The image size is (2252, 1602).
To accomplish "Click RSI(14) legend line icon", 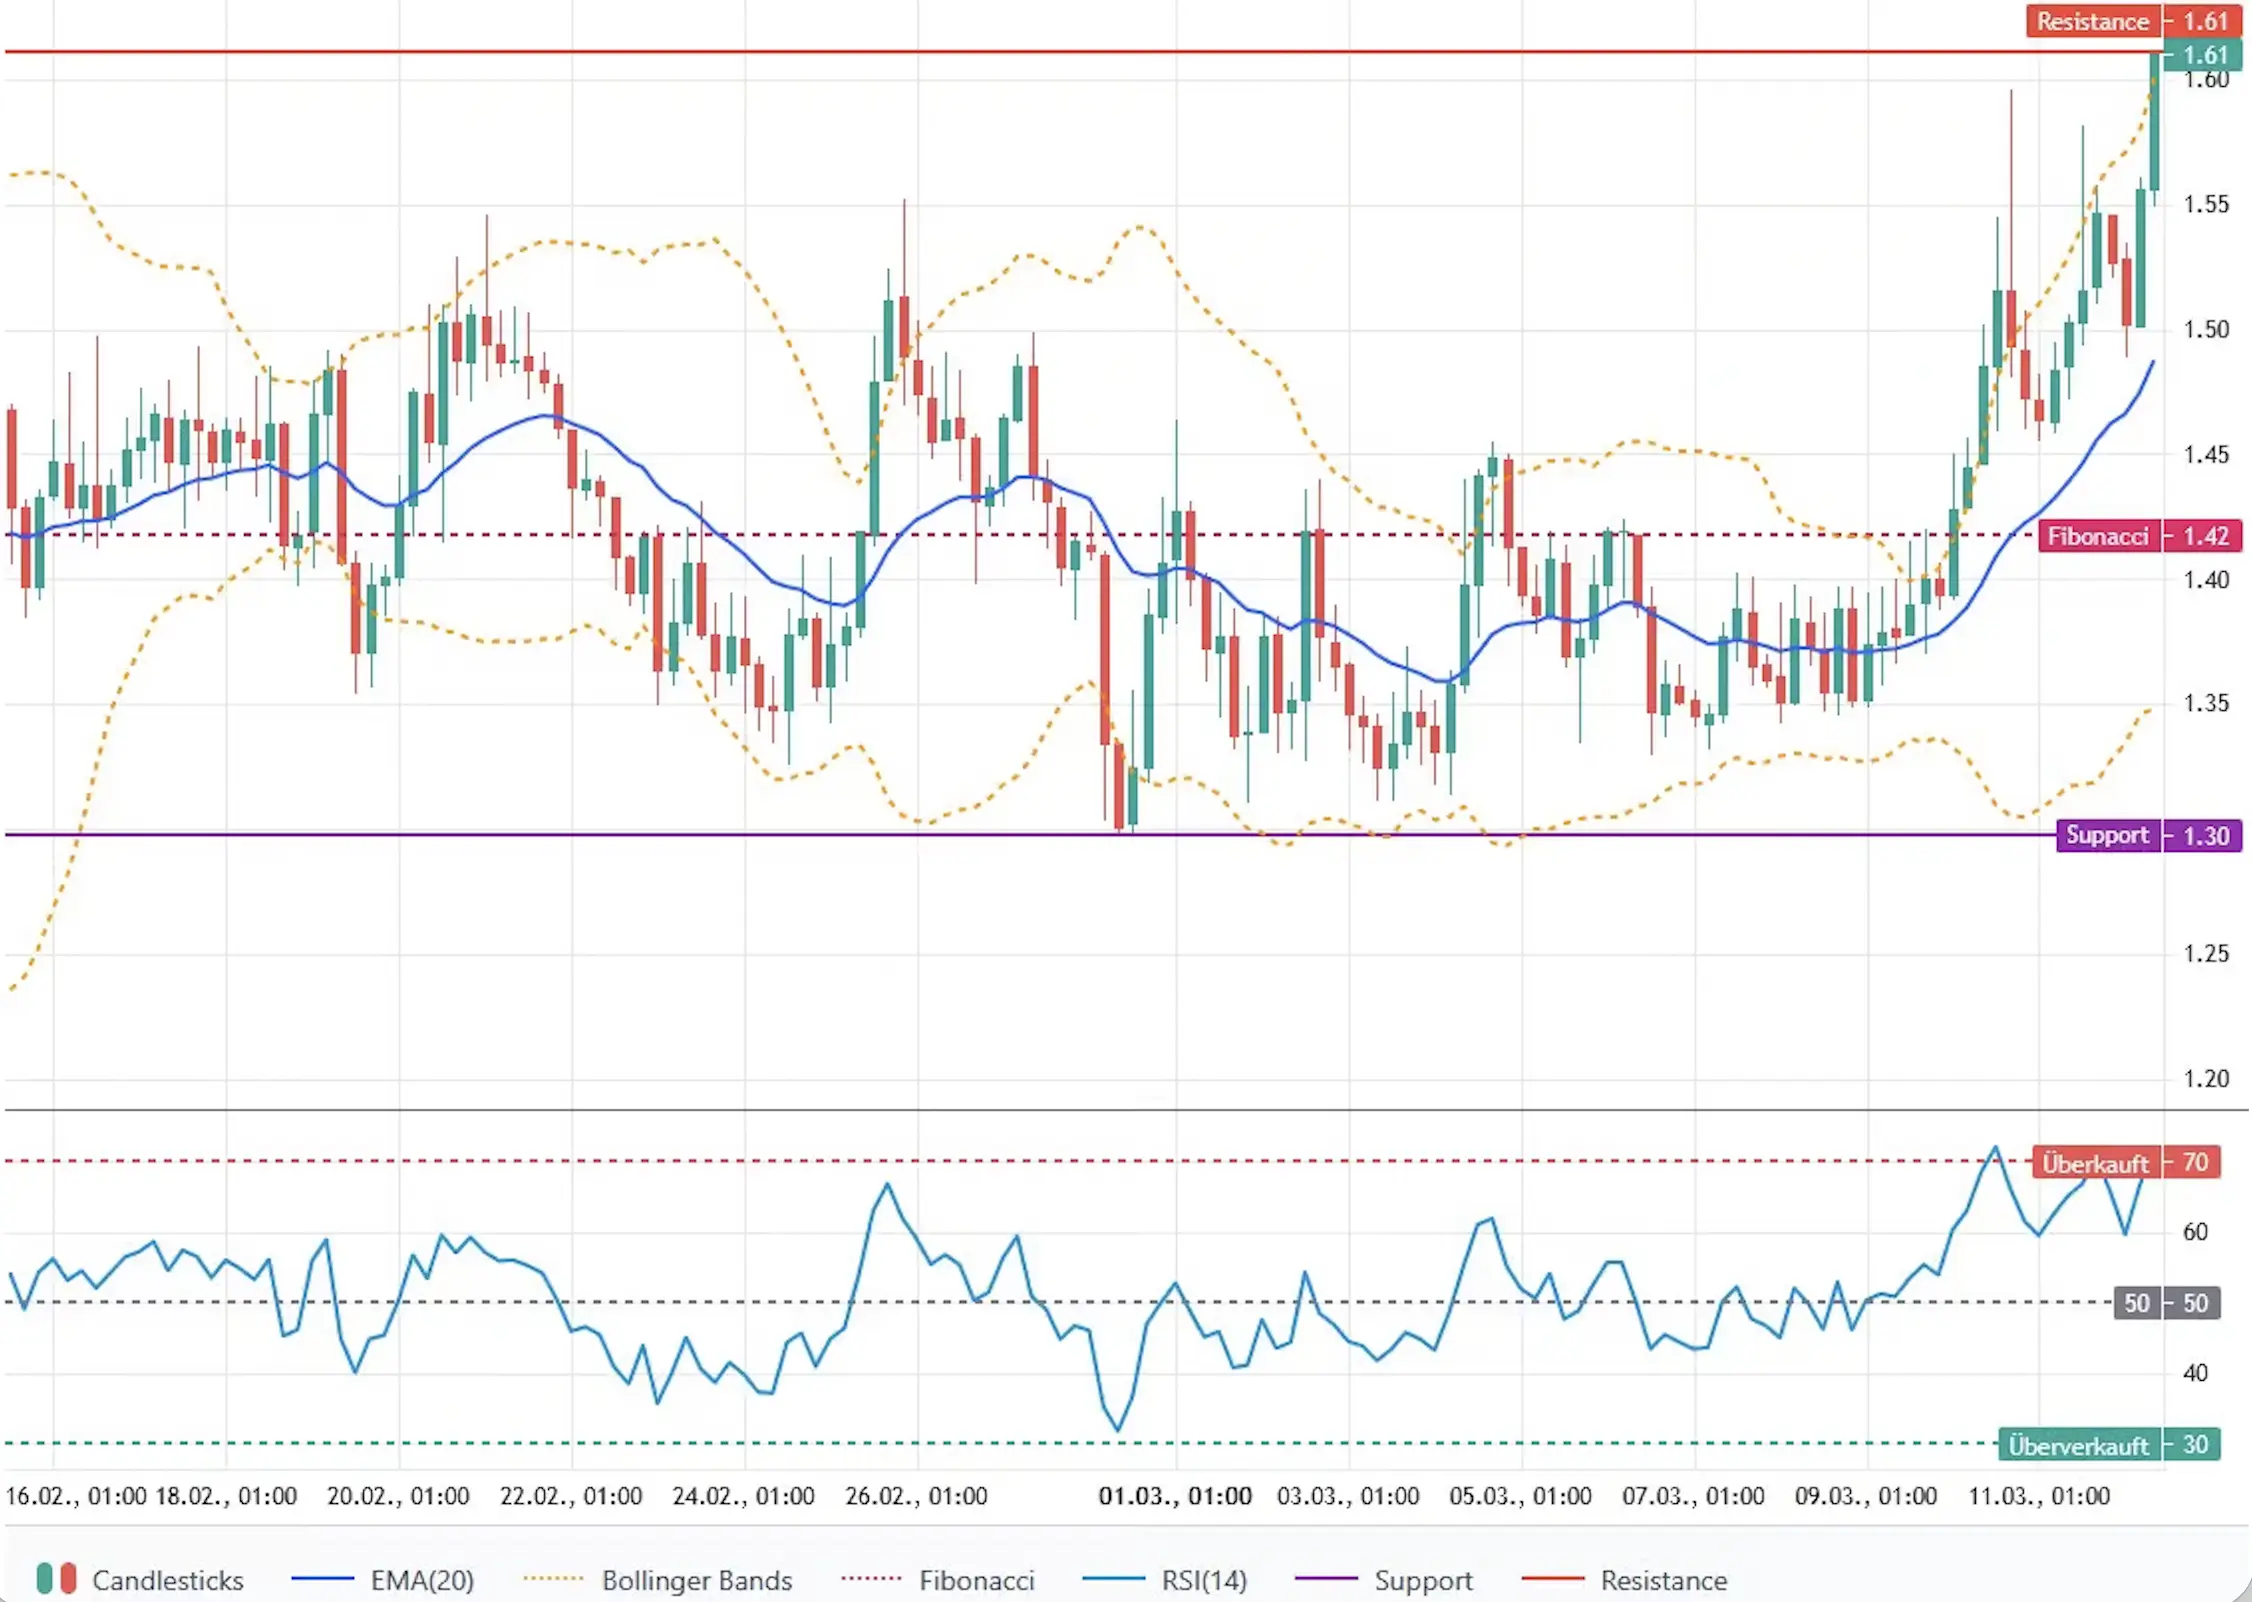I will click(1113, 1579).
